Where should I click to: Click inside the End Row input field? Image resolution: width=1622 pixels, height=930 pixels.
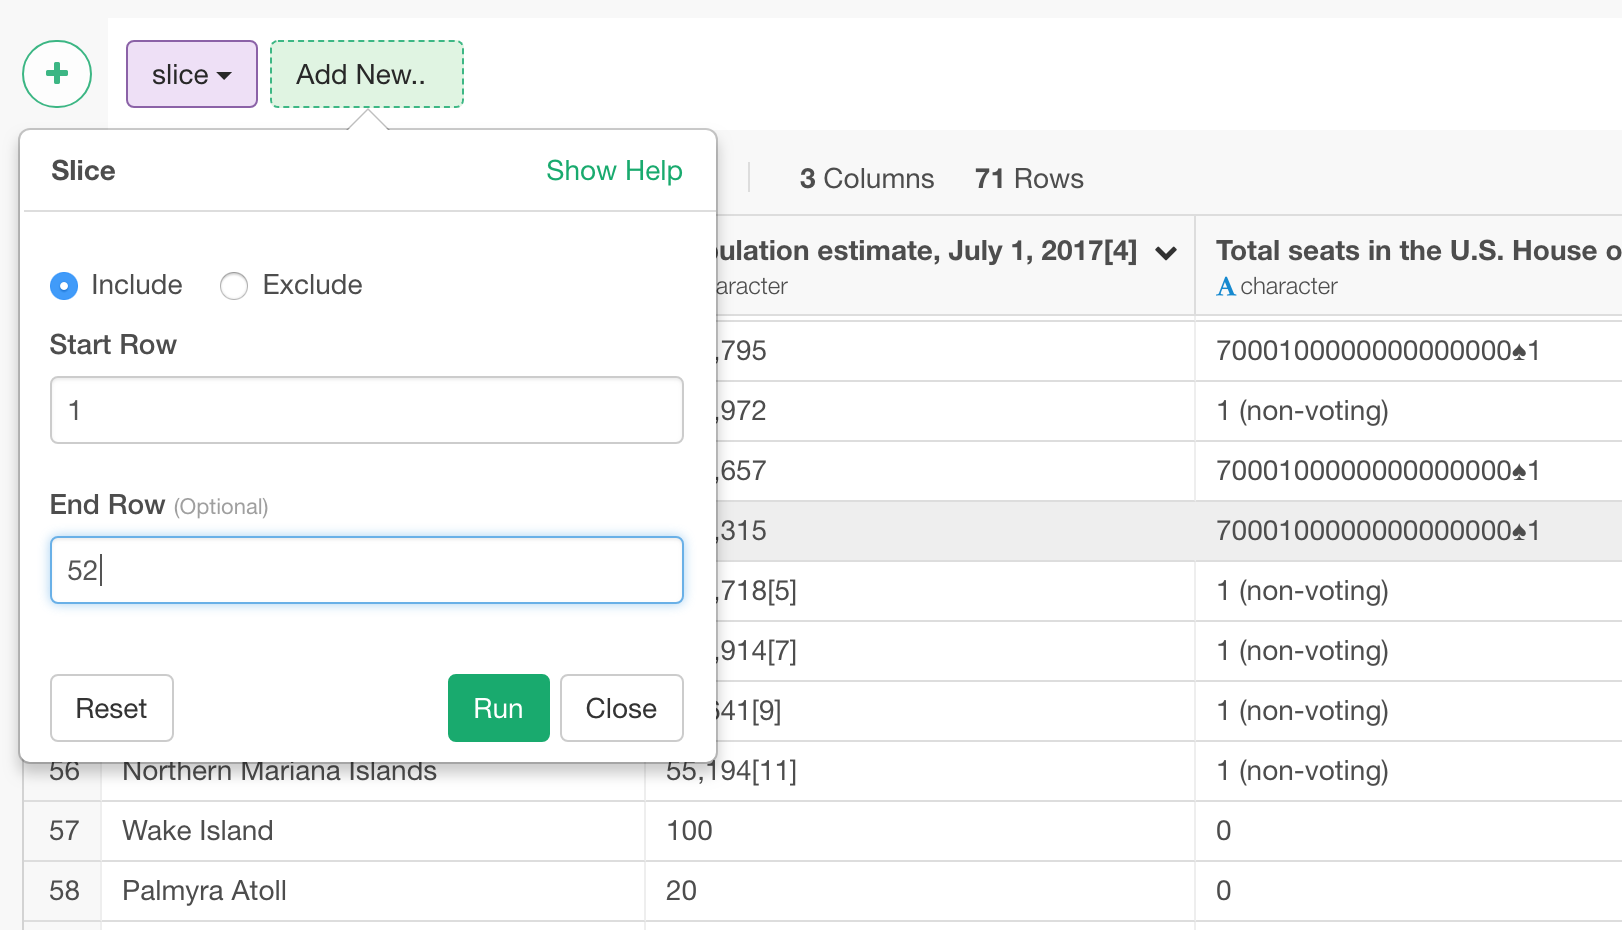click(x=366, y=570)
